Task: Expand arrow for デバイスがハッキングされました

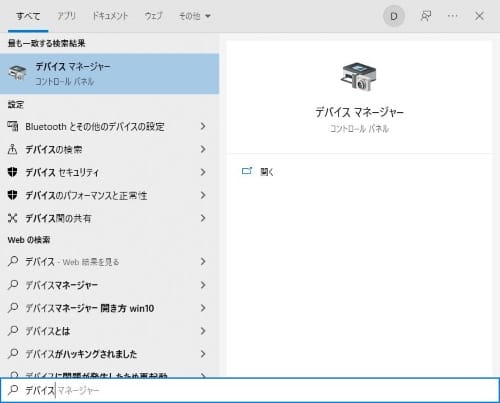Action: 203,354
